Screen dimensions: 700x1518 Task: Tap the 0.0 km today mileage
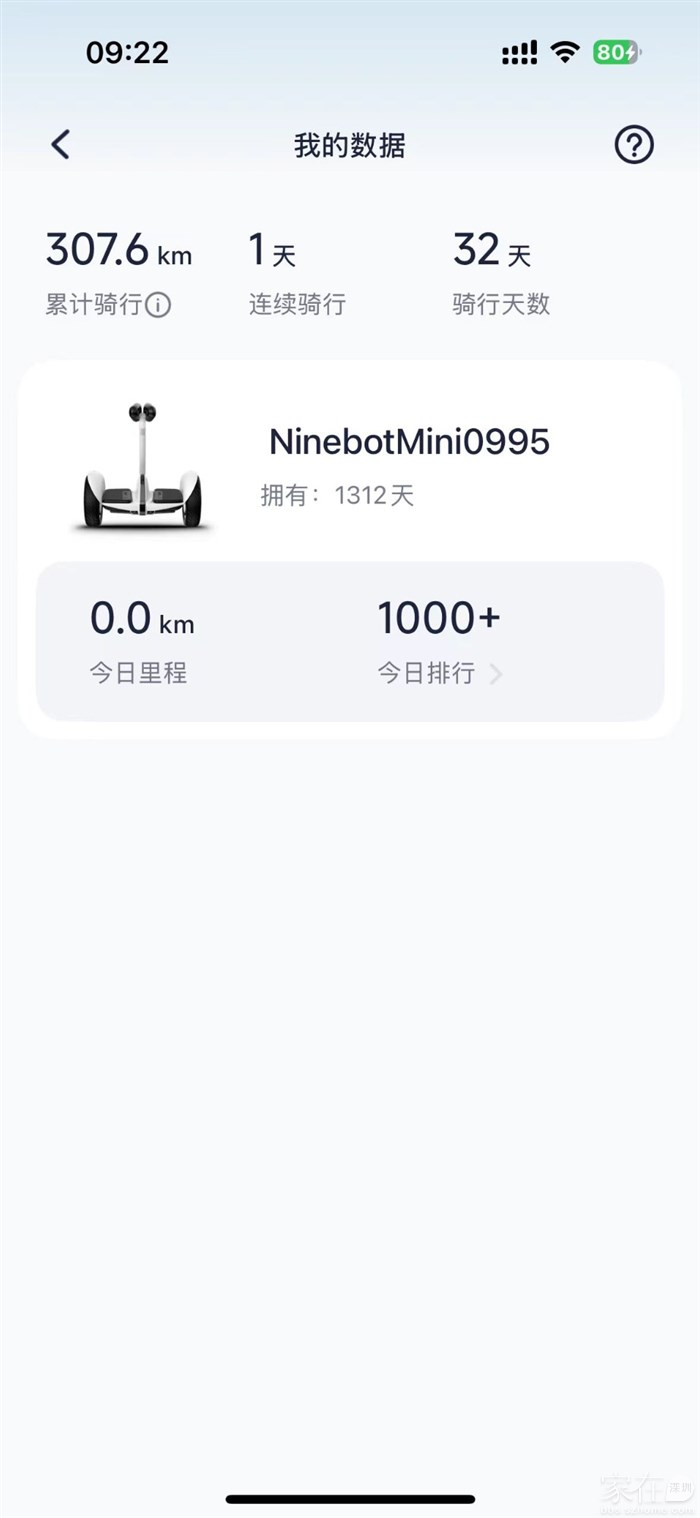point(142,619)
